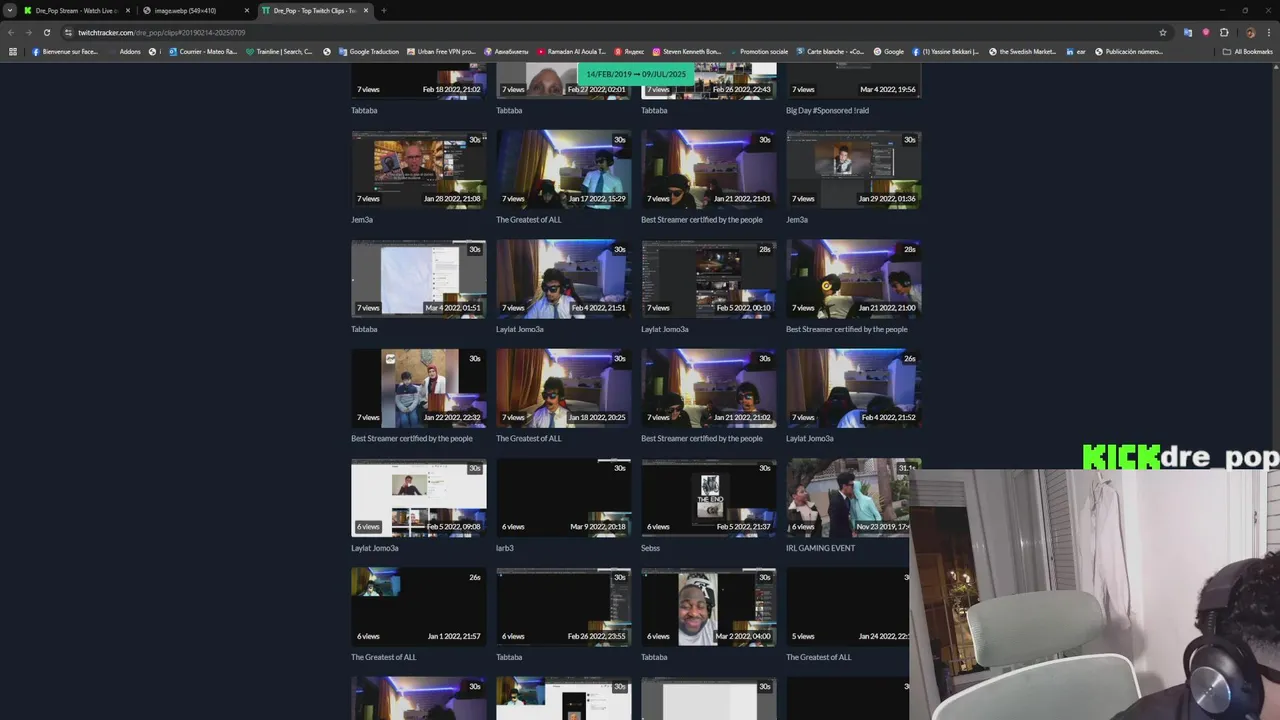
Task: Play The Greatest of ALL clip Jan 18 2022
Action: pyautogui.click(x=564, y=388)
